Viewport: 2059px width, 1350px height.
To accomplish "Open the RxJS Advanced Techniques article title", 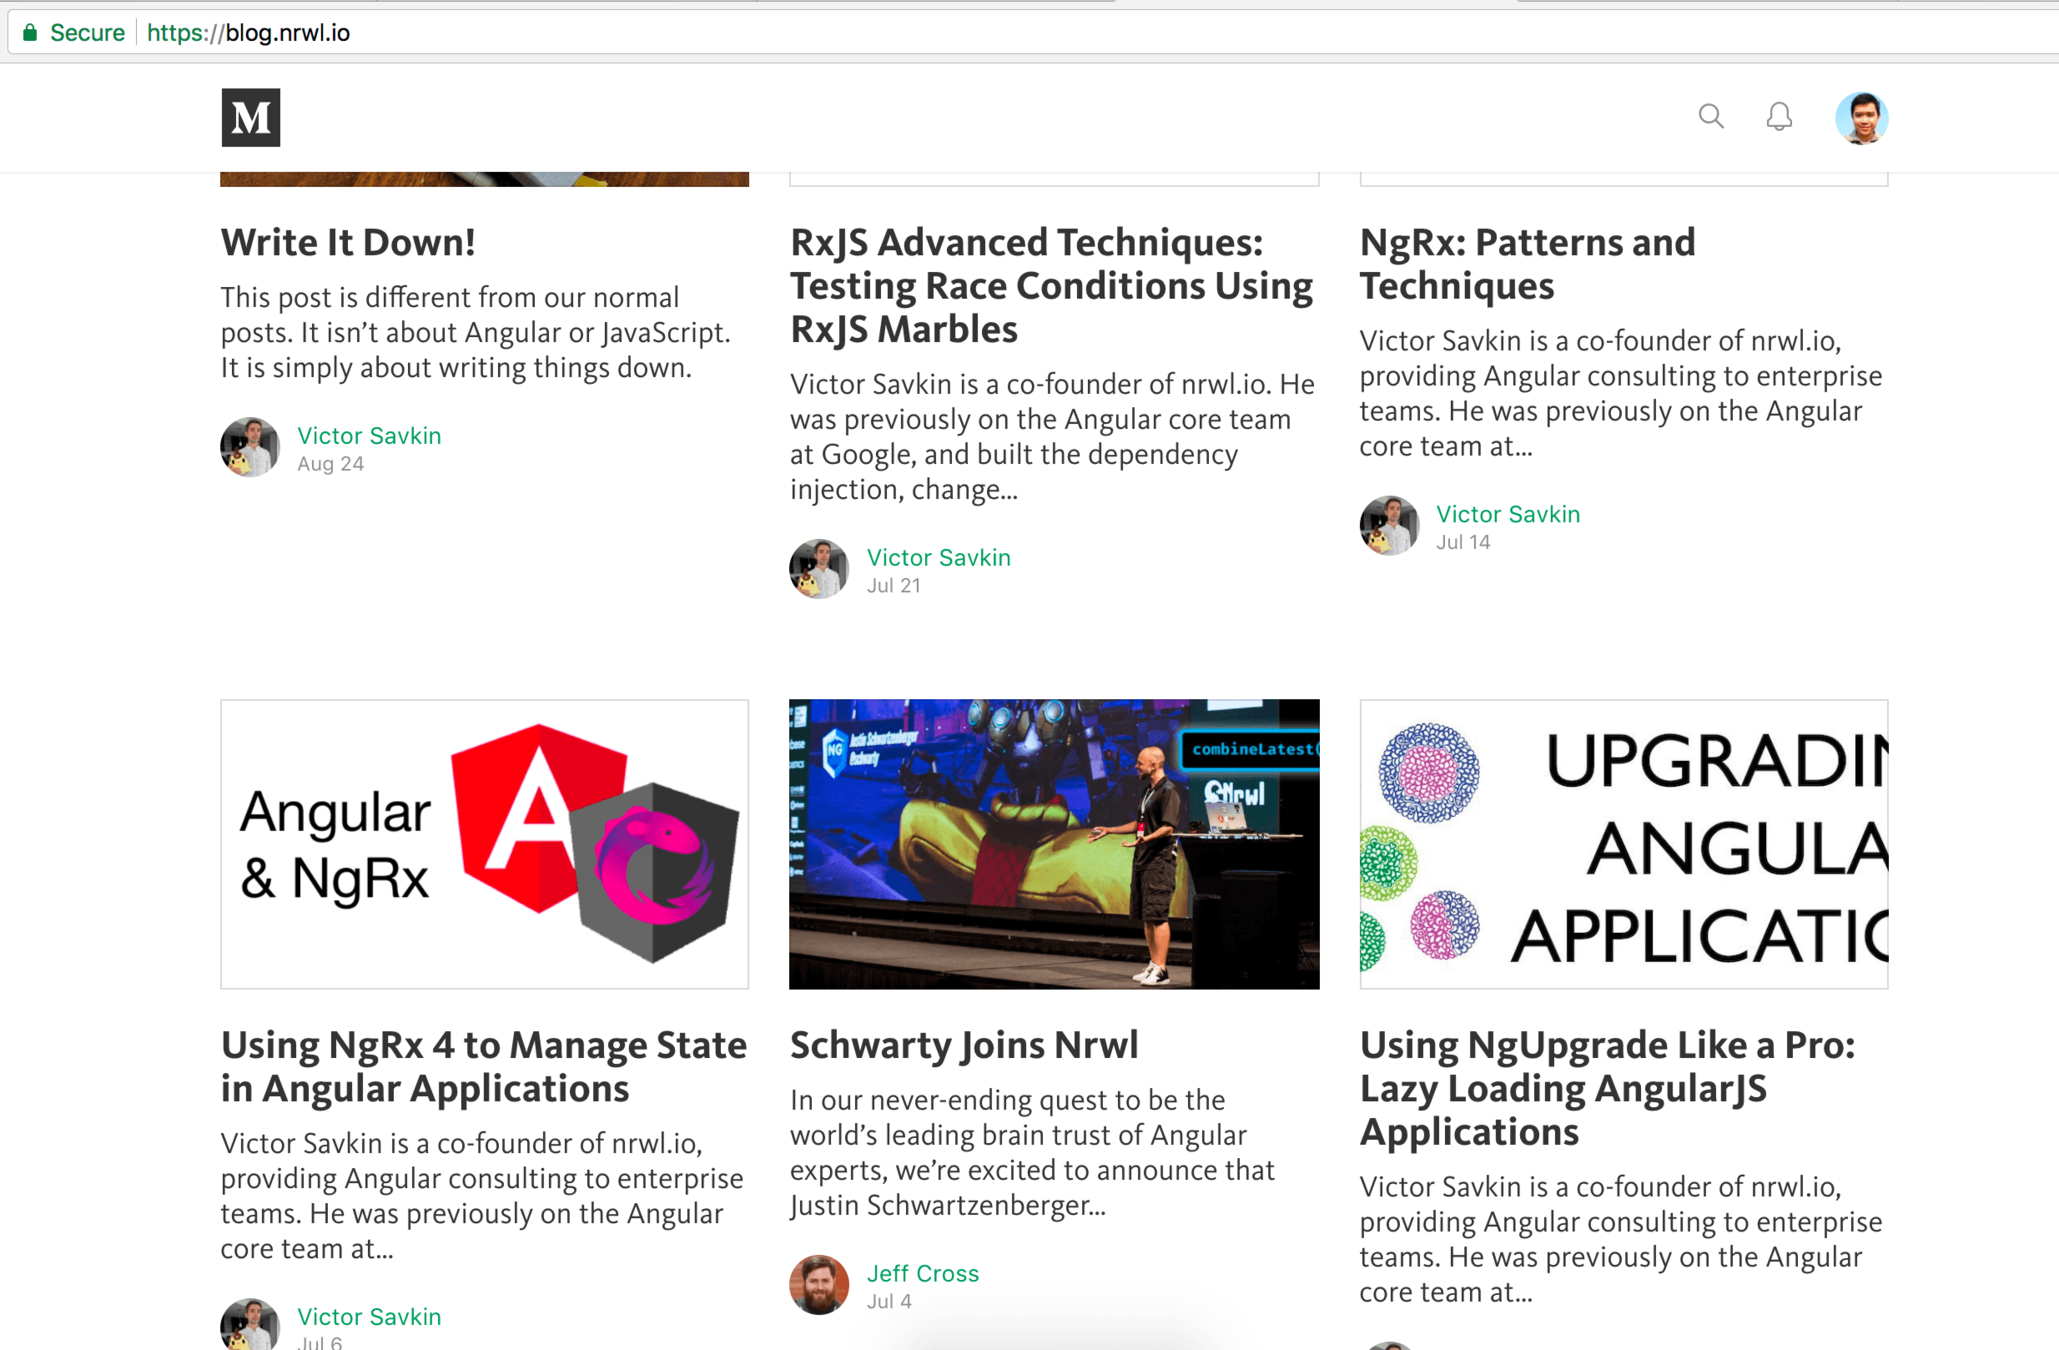I will pos(1050,285).
